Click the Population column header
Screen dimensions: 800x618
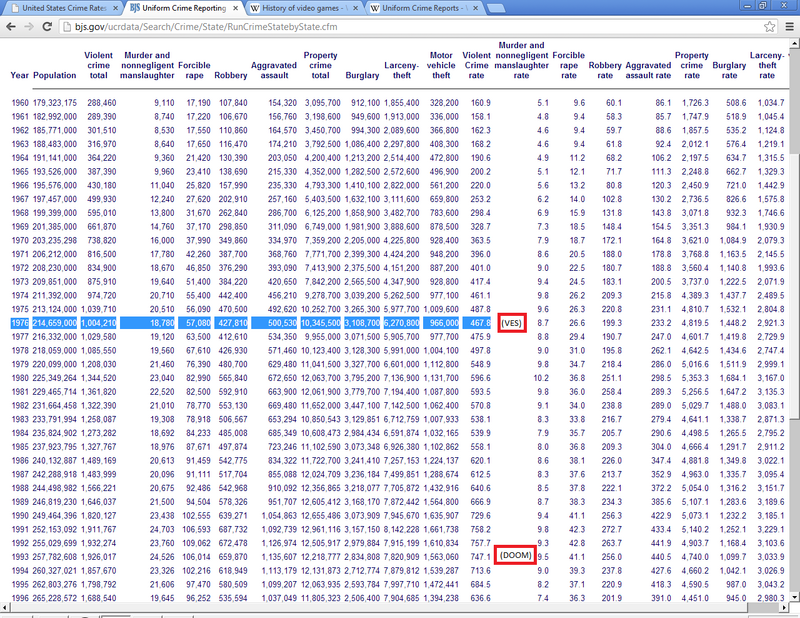[x=55, y=75]
